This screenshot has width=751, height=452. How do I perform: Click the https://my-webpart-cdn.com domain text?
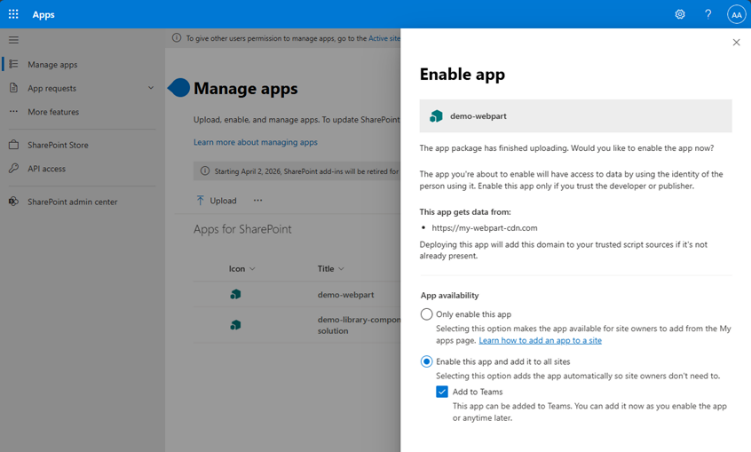[484, 228]
